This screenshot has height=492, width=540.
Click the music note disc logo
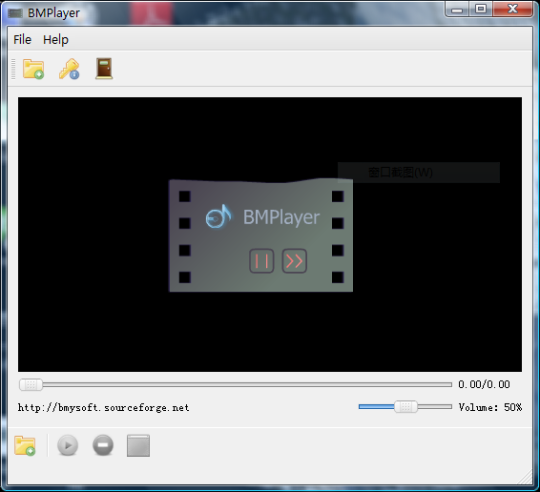point(218,216)
